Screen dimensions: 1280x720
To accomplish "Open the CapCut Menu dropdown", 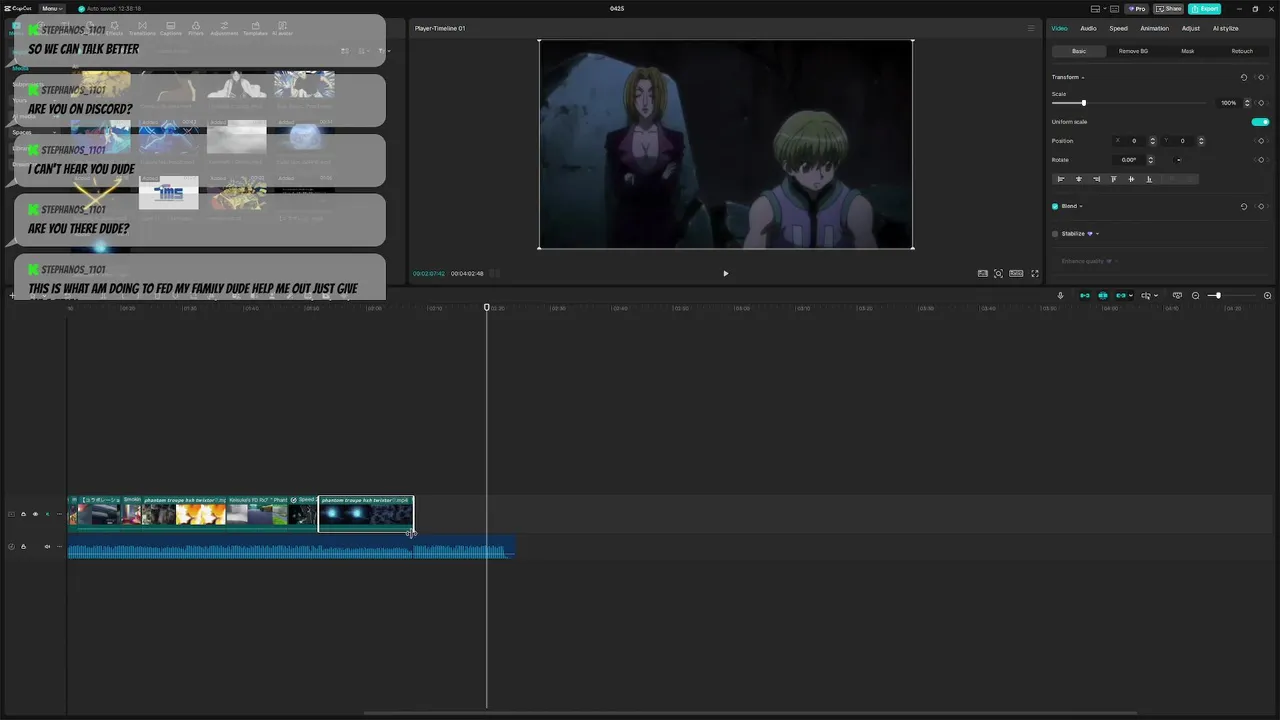I will [x=52, y=8].
